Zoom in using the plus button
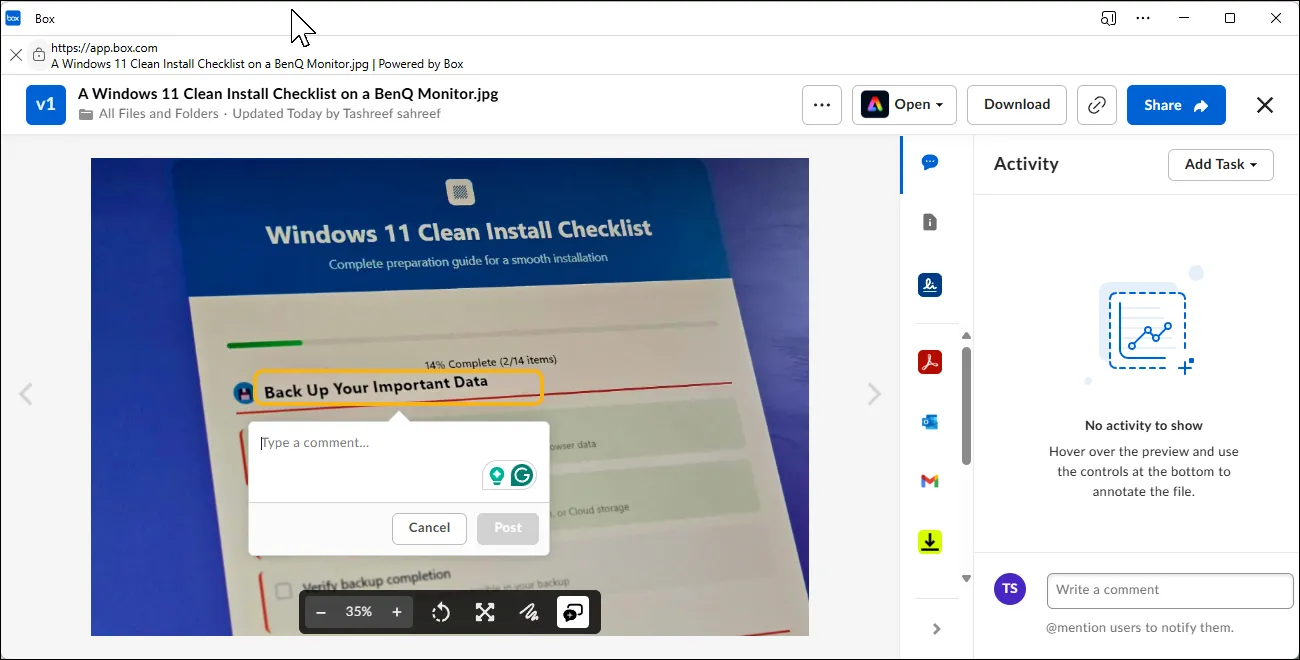 pyautogui.click(x=397, y=612)
